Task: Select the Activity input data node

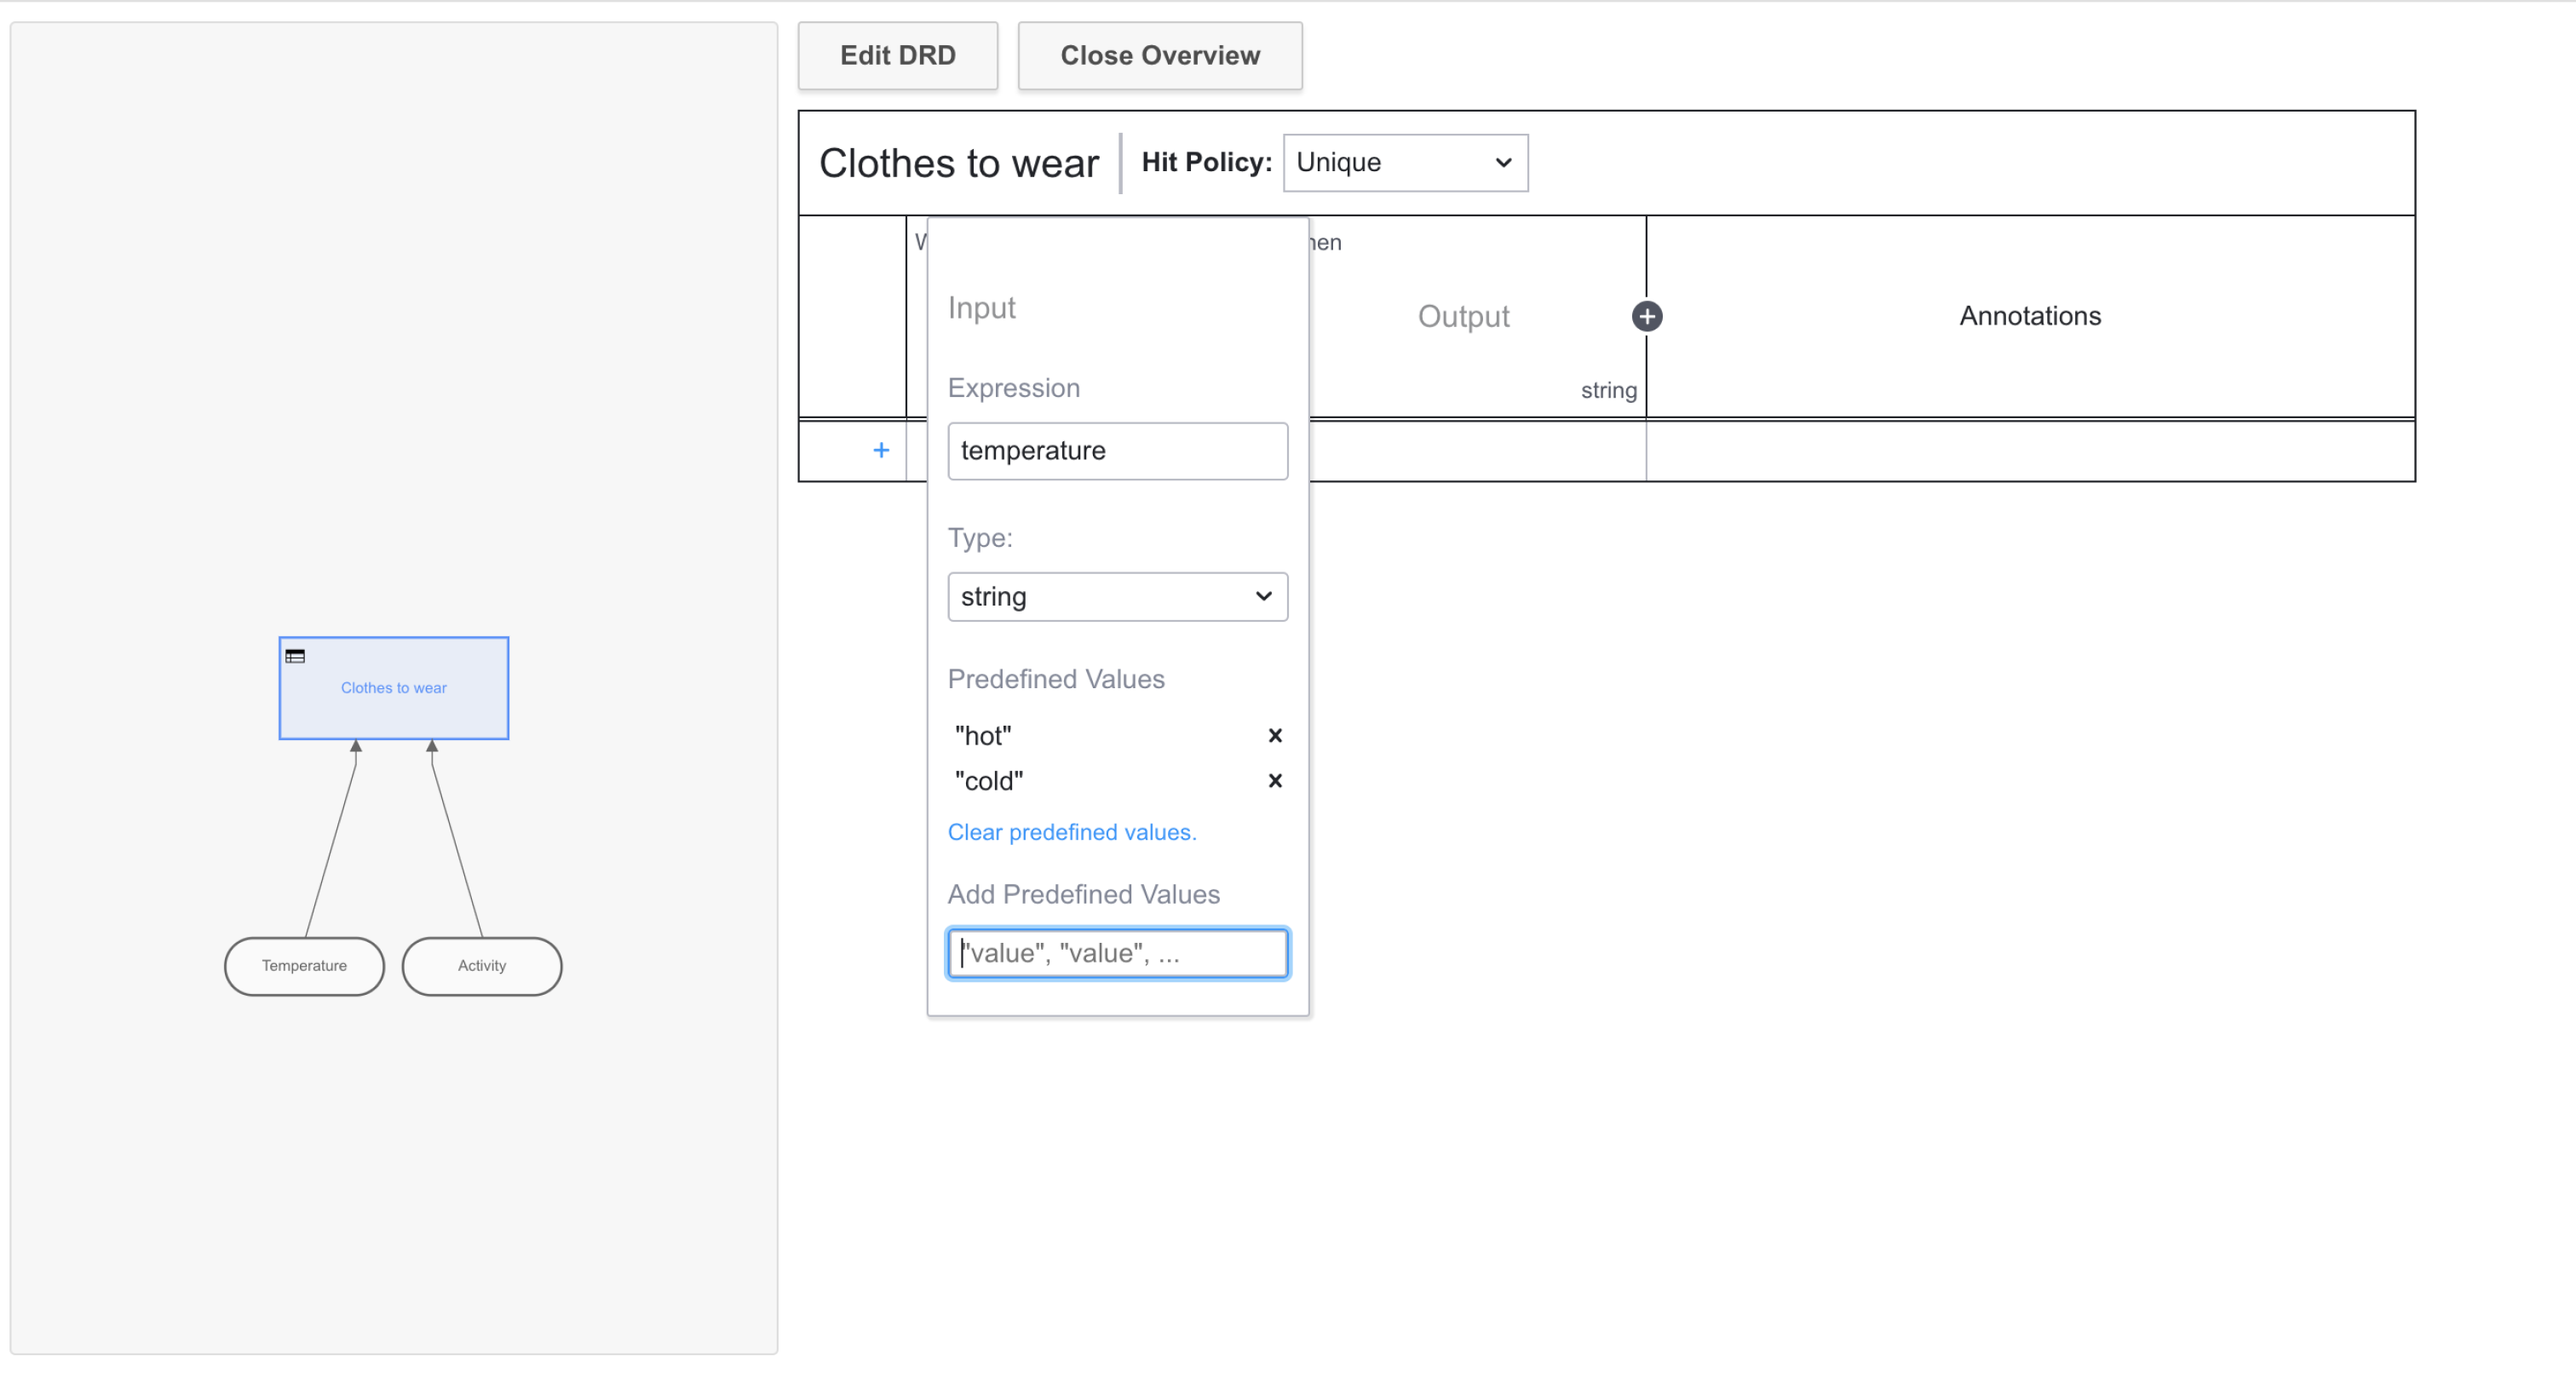Action: coord(481,965)
